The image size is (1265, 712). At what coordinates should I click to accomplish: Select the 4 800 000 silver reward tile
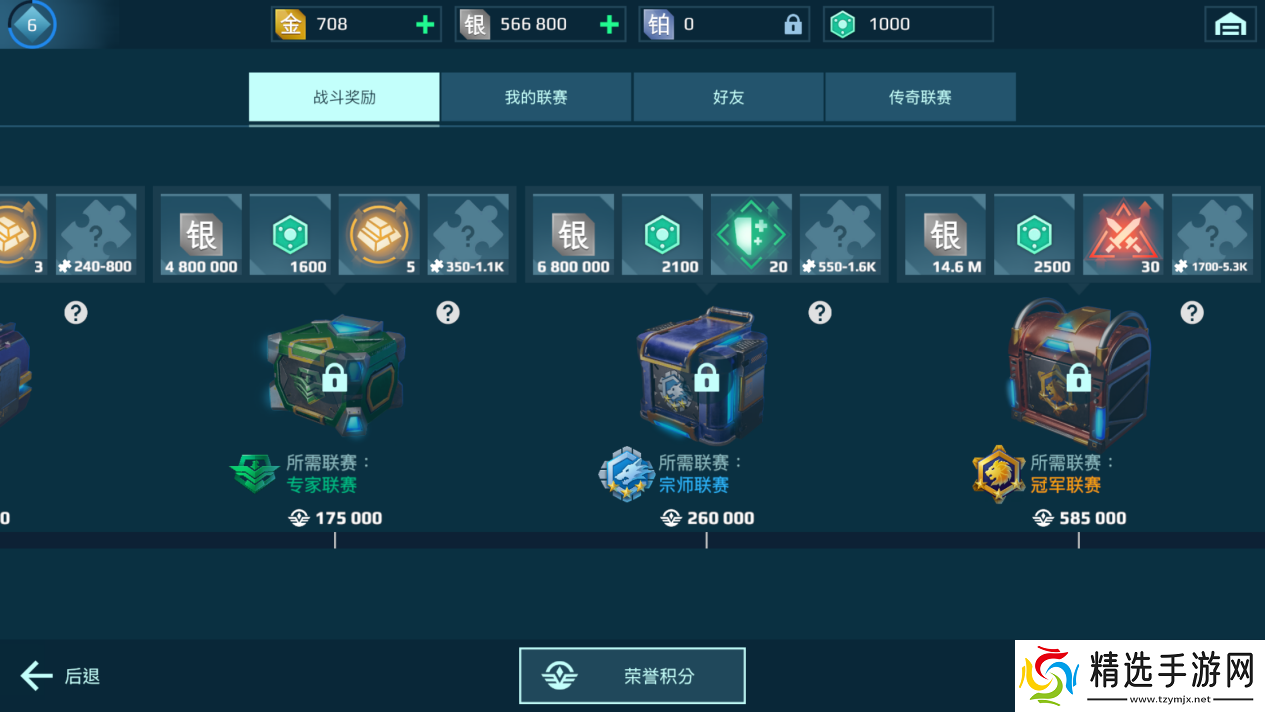pyautogui.click(x=201, y=236)
